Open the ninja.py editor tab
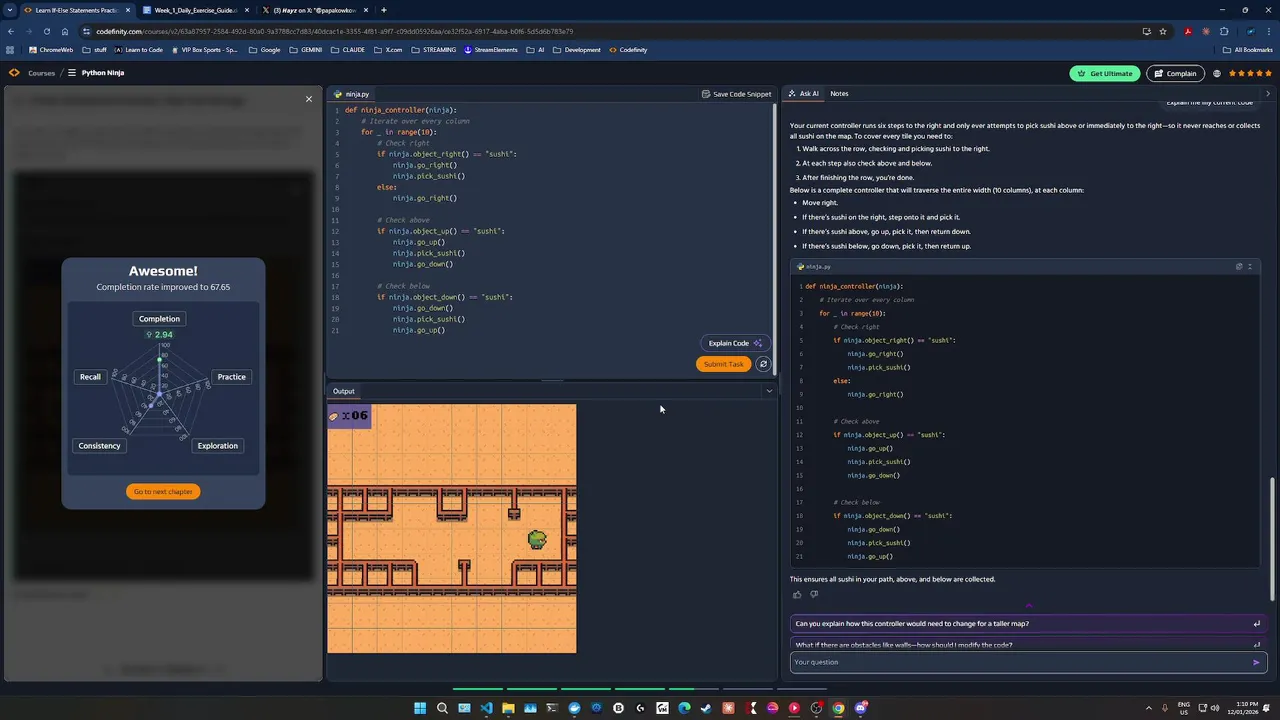The width and height of the screenshot is (1280, 720). coord(352,94)
